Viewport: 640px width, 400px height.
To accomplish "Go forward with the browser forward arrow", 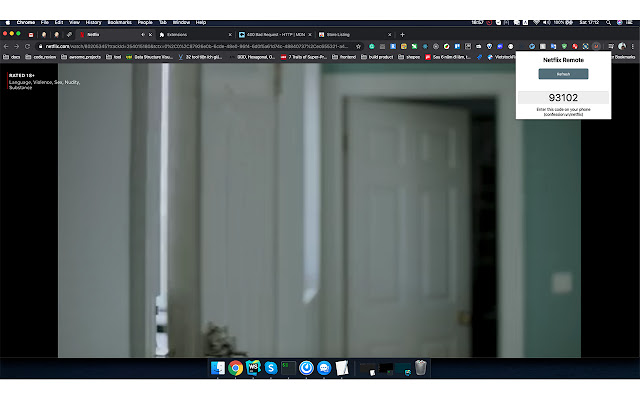I will [x=17, y=47].
